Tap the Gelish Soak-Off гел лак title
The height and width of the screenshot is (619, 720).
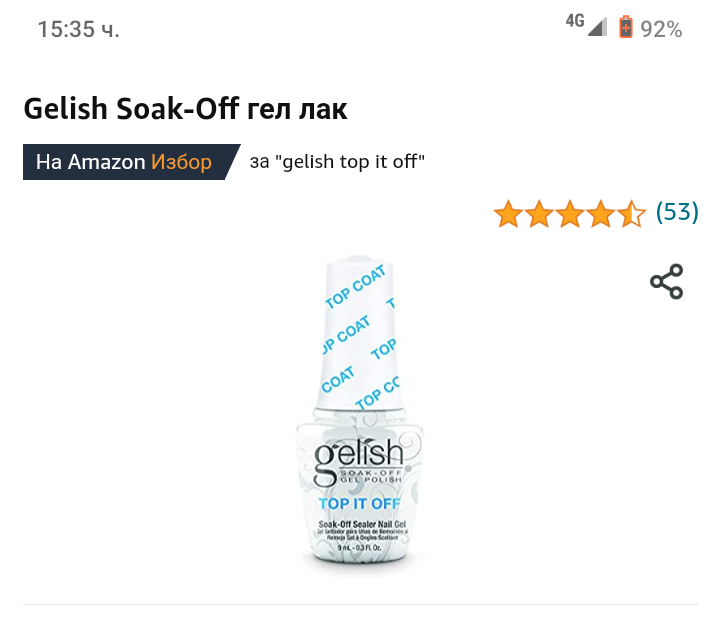click(x=185, y=108)
